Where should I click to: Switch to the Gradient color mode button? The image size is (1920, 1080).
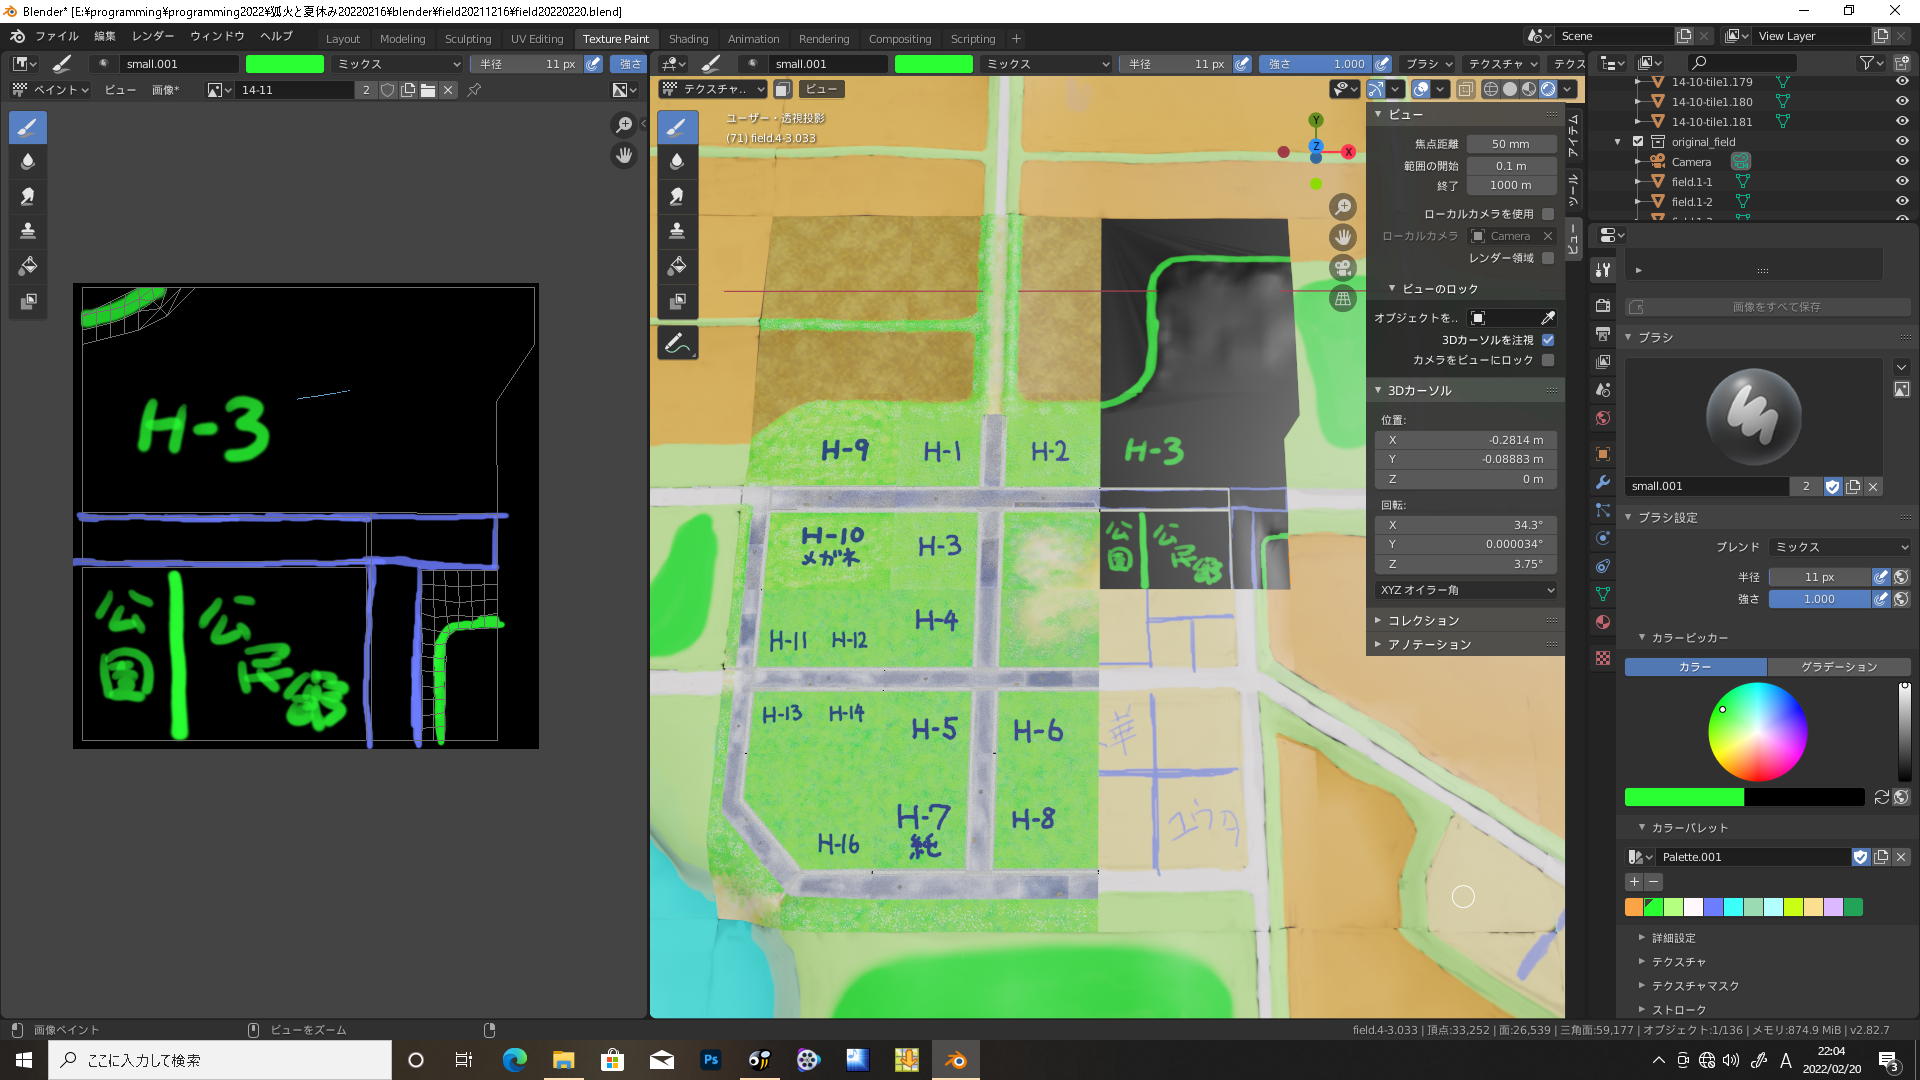(1838, 667)
